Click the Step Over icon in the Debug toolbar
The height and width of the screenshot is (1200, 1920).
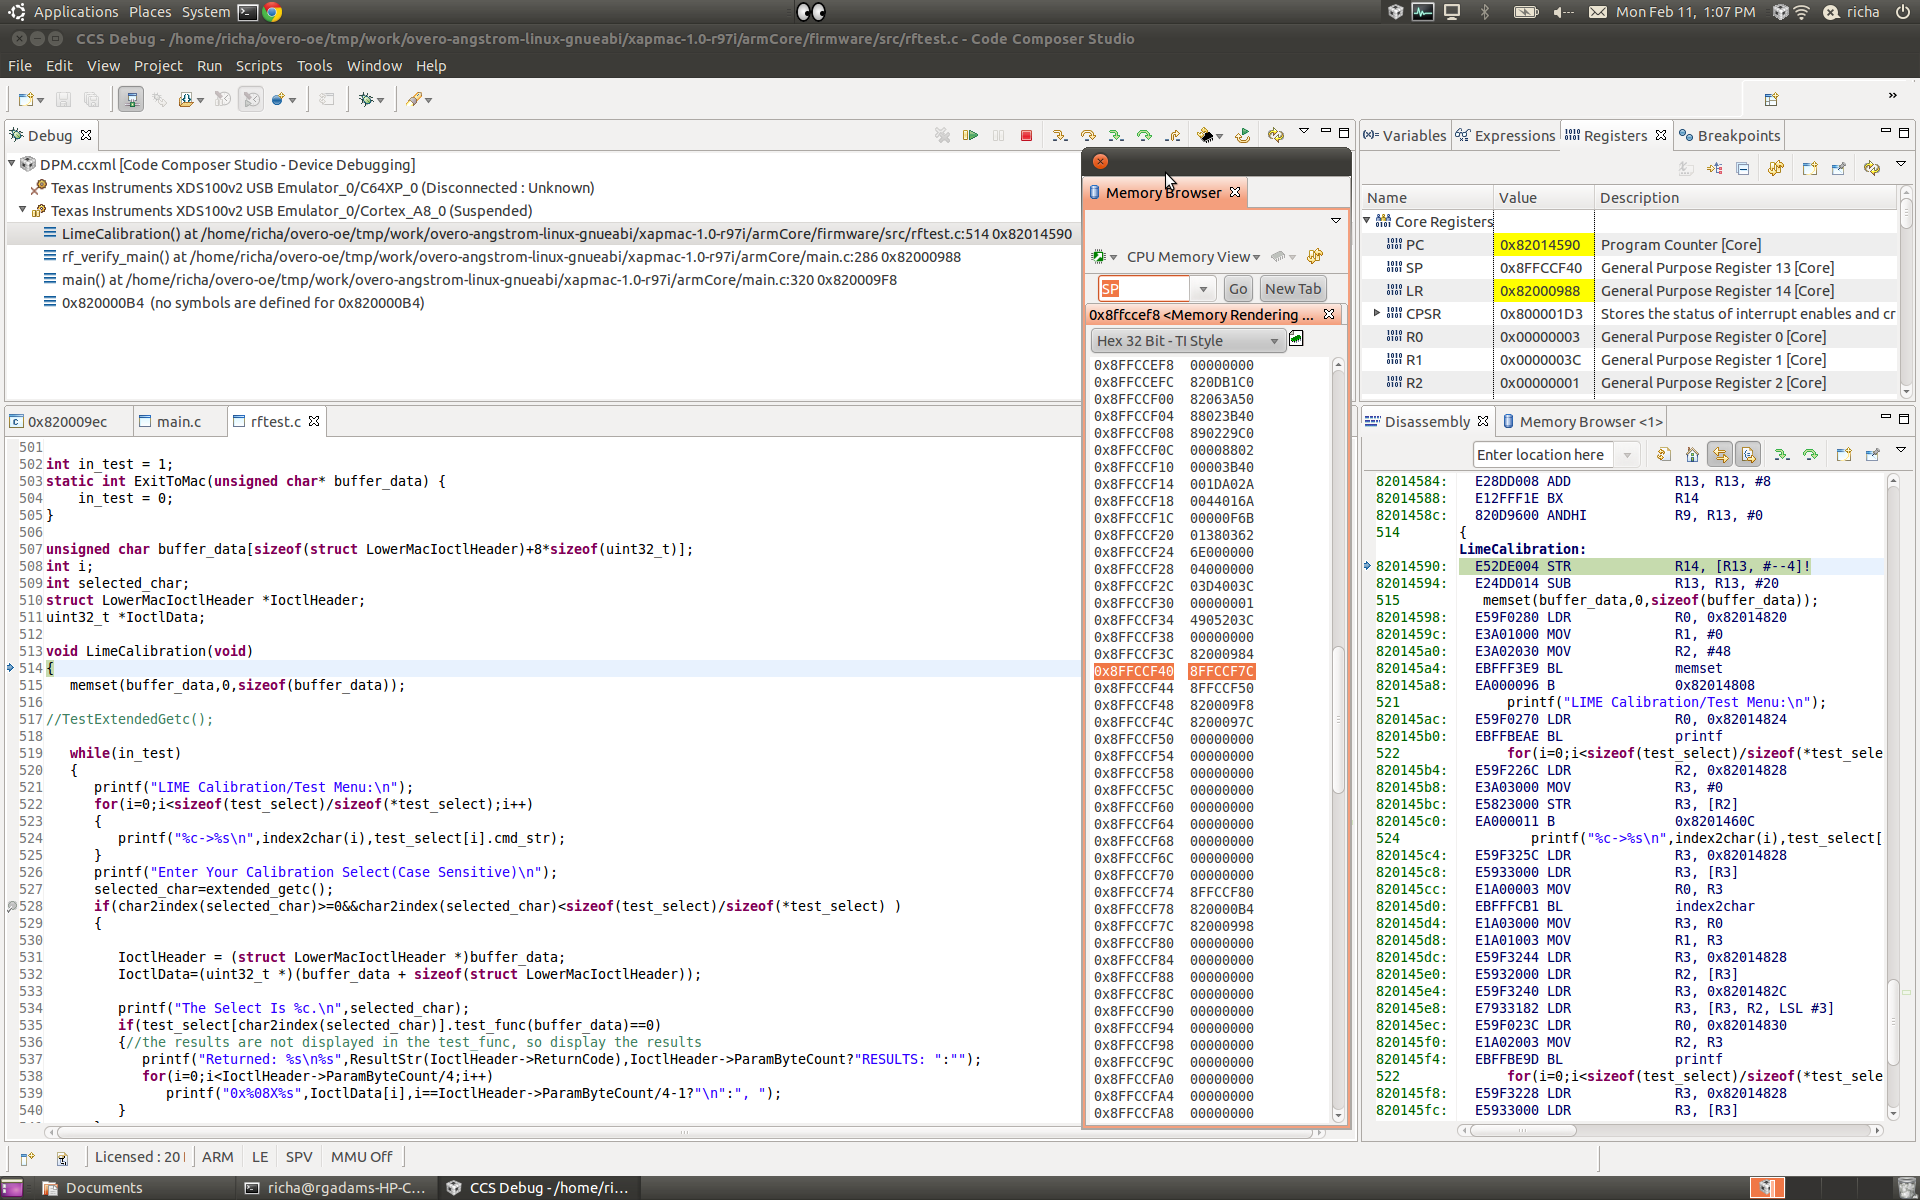(1088, 135)
